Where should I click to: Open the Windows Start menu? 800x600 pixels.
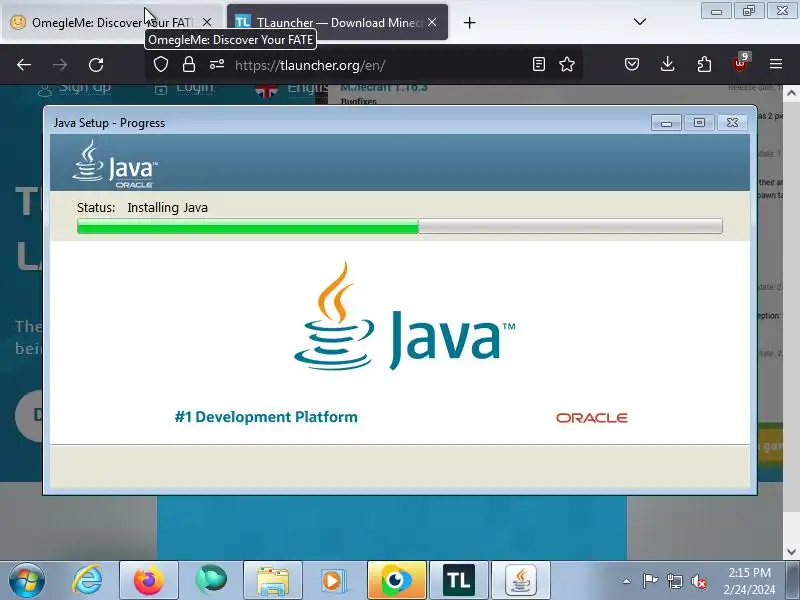(27, 580)
